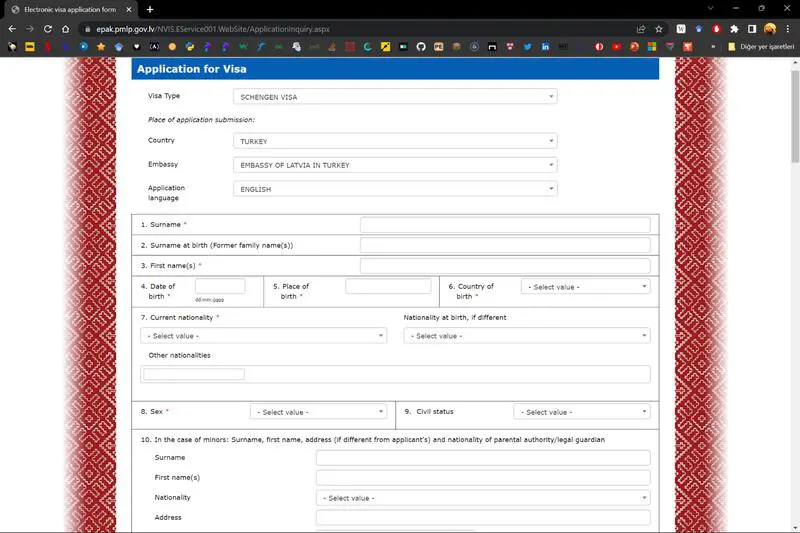Image resolution: width=800 pixels, height=533 pixels.
Task: Open the Sex dropdown list
Action: [318, 412]
